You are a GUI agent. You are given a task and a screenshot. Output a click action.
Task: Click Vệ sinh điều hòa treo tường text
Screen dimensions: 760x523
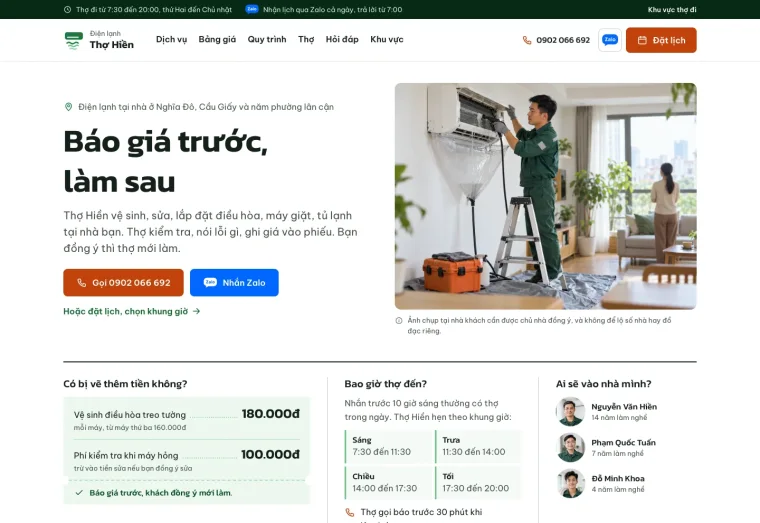coord(130,415)
